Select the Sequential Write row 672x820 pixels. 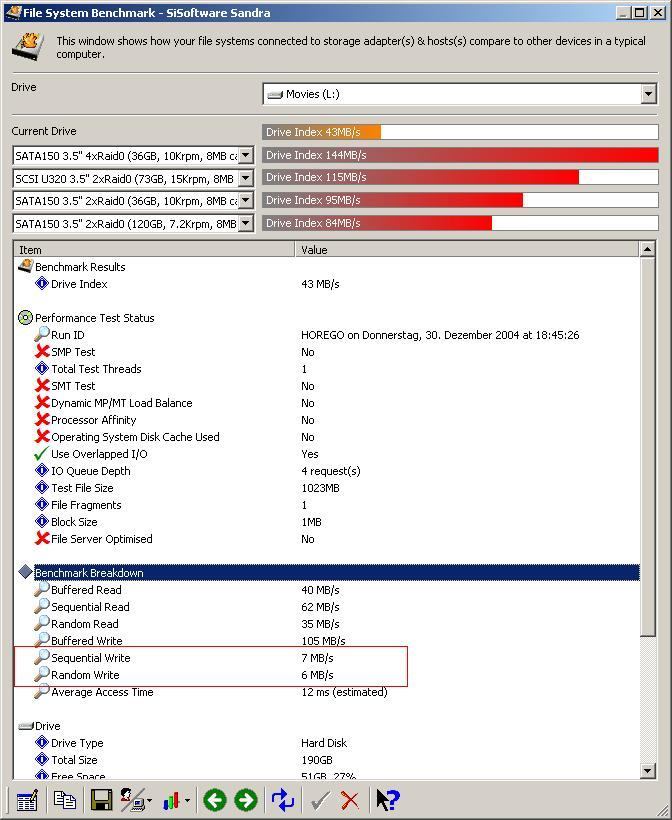(x=328, y=657)
